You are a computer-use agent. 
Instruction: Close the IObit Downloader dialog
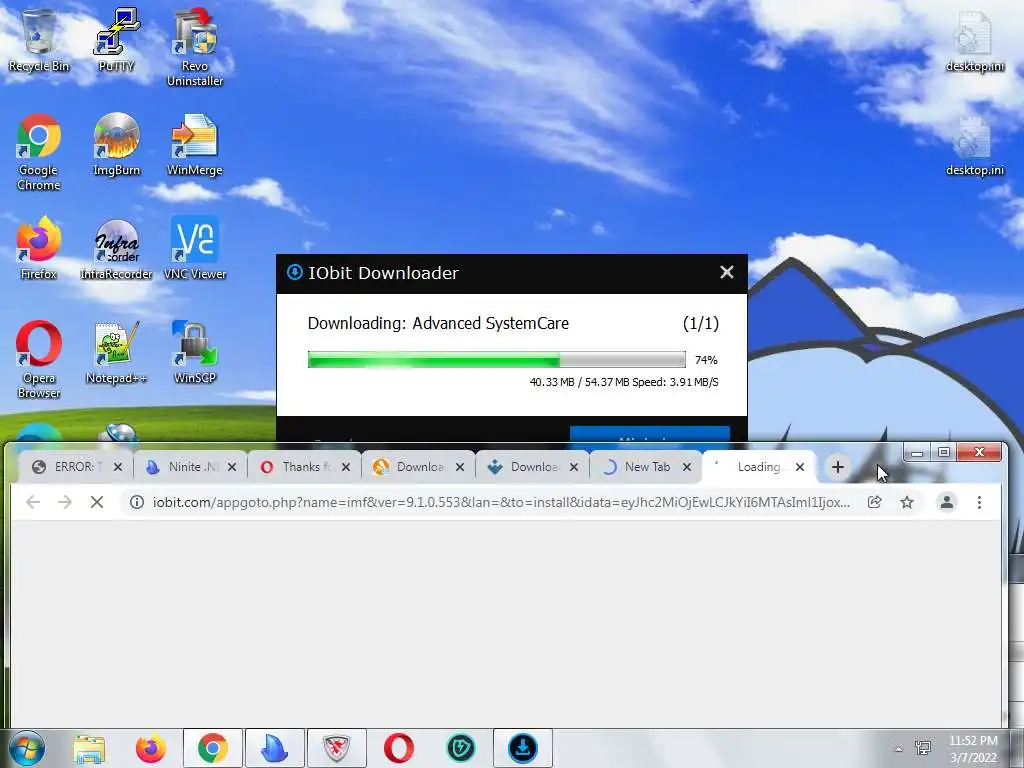tap(726, 272)
